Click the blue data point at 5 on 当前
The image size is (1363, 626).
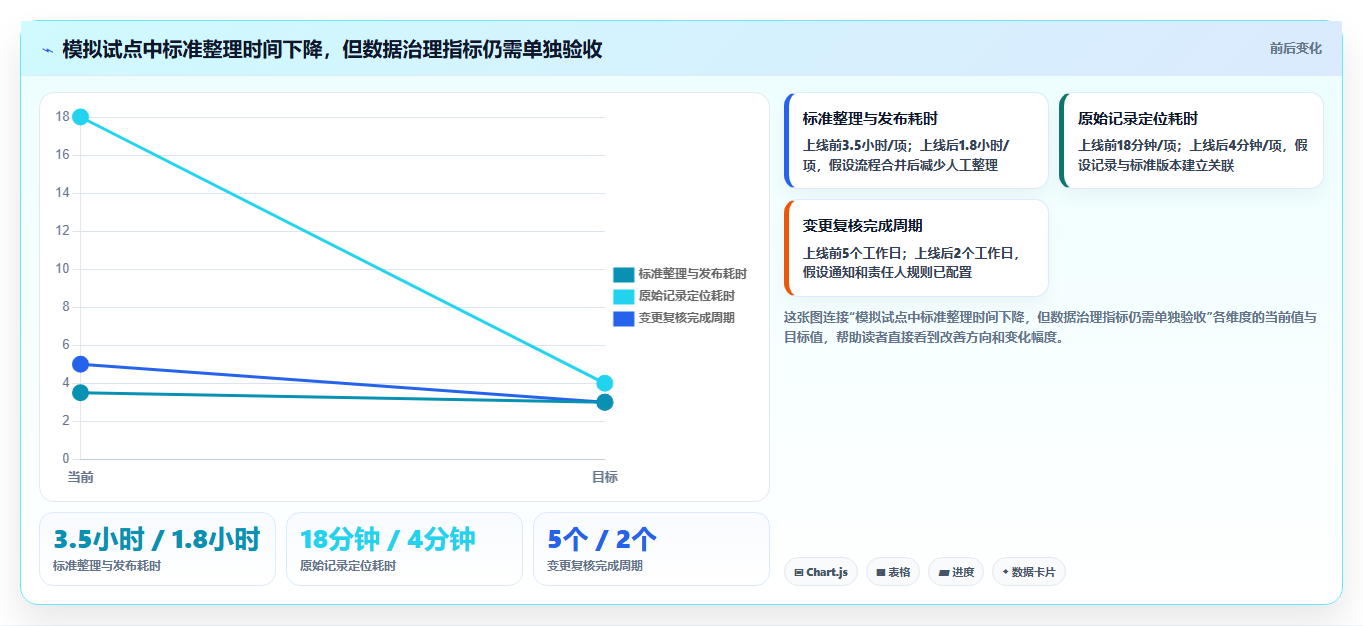pos(81,364)
